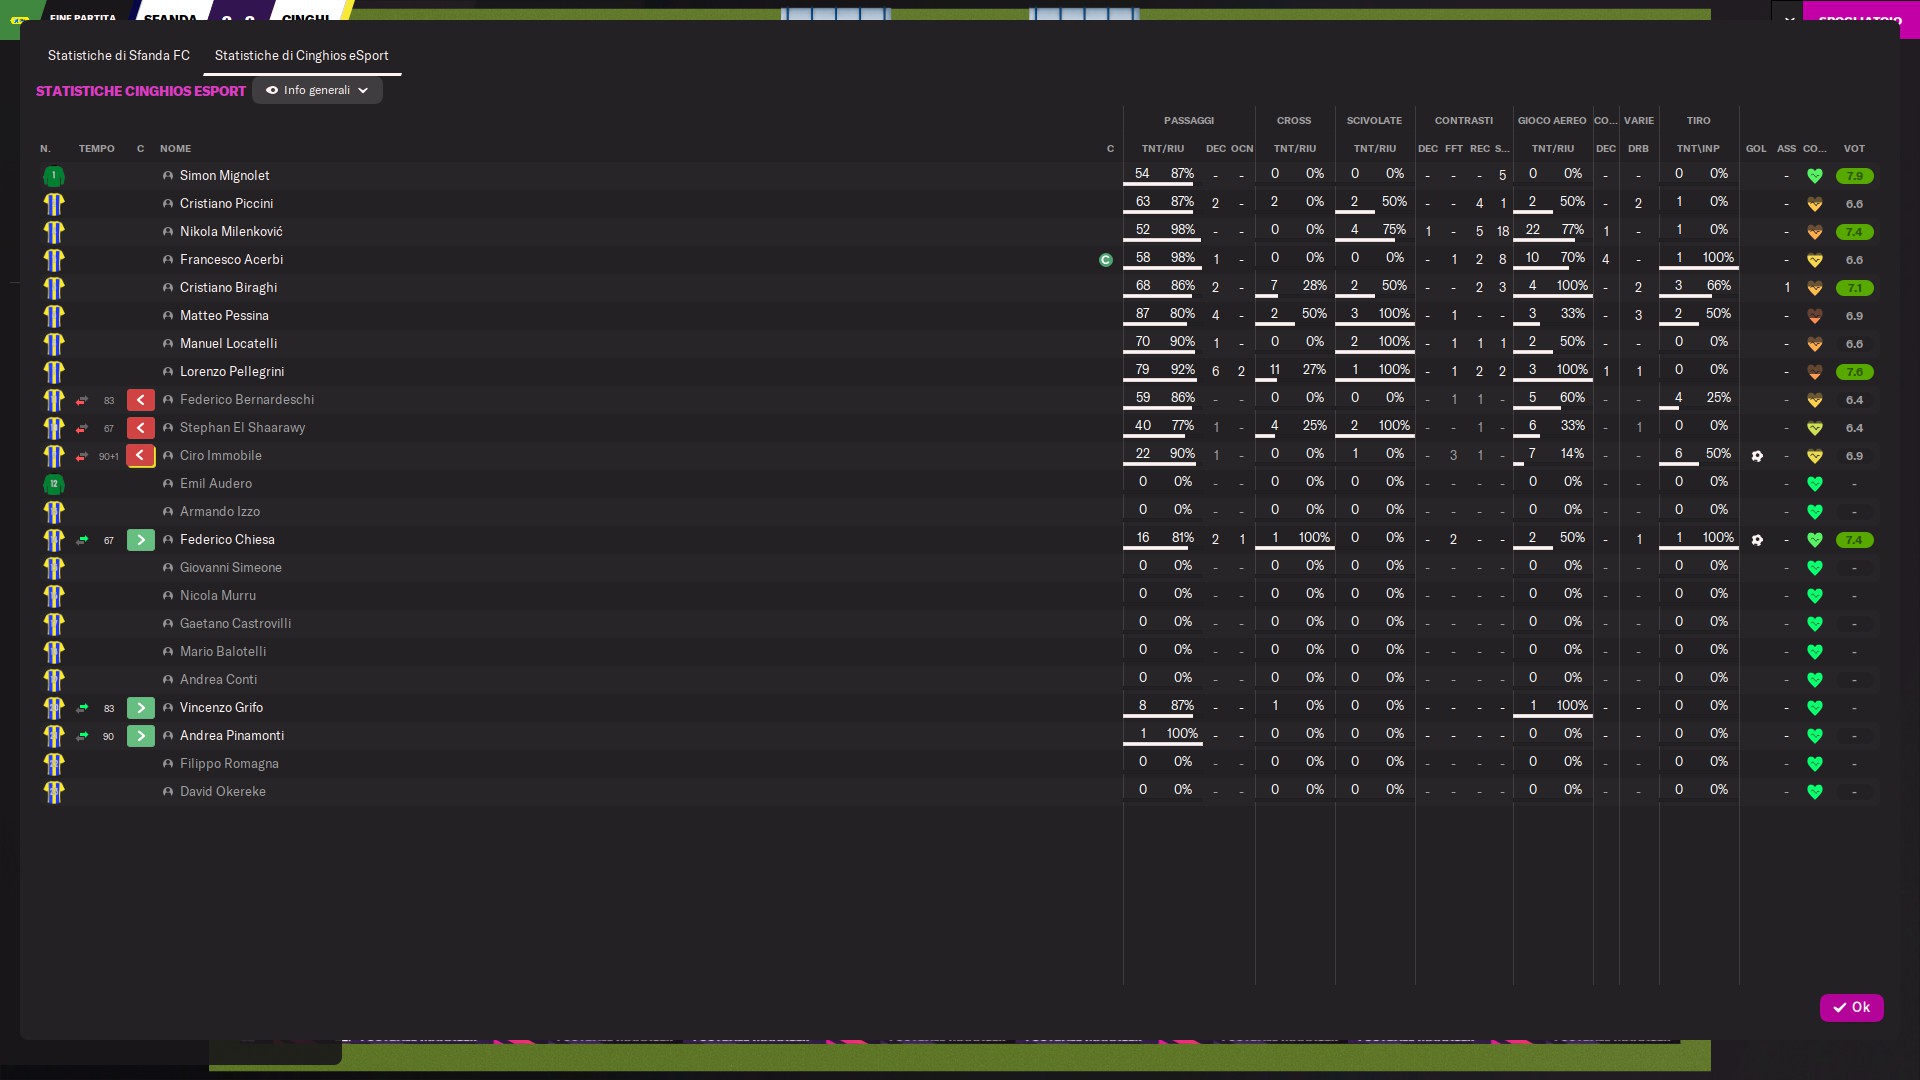Viewport: 1920px width, 1080px height.
Task: Click Simon Mignolet's goalkeeper shirt icon
Action: [x=54, y=176]
